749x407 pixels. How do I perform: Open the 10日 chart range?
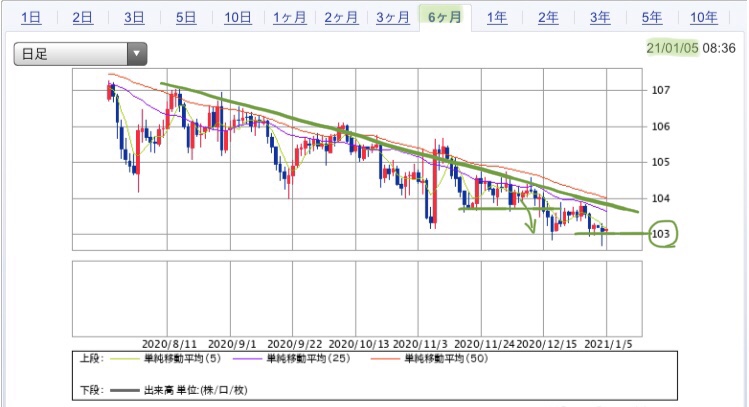(237, 18)
